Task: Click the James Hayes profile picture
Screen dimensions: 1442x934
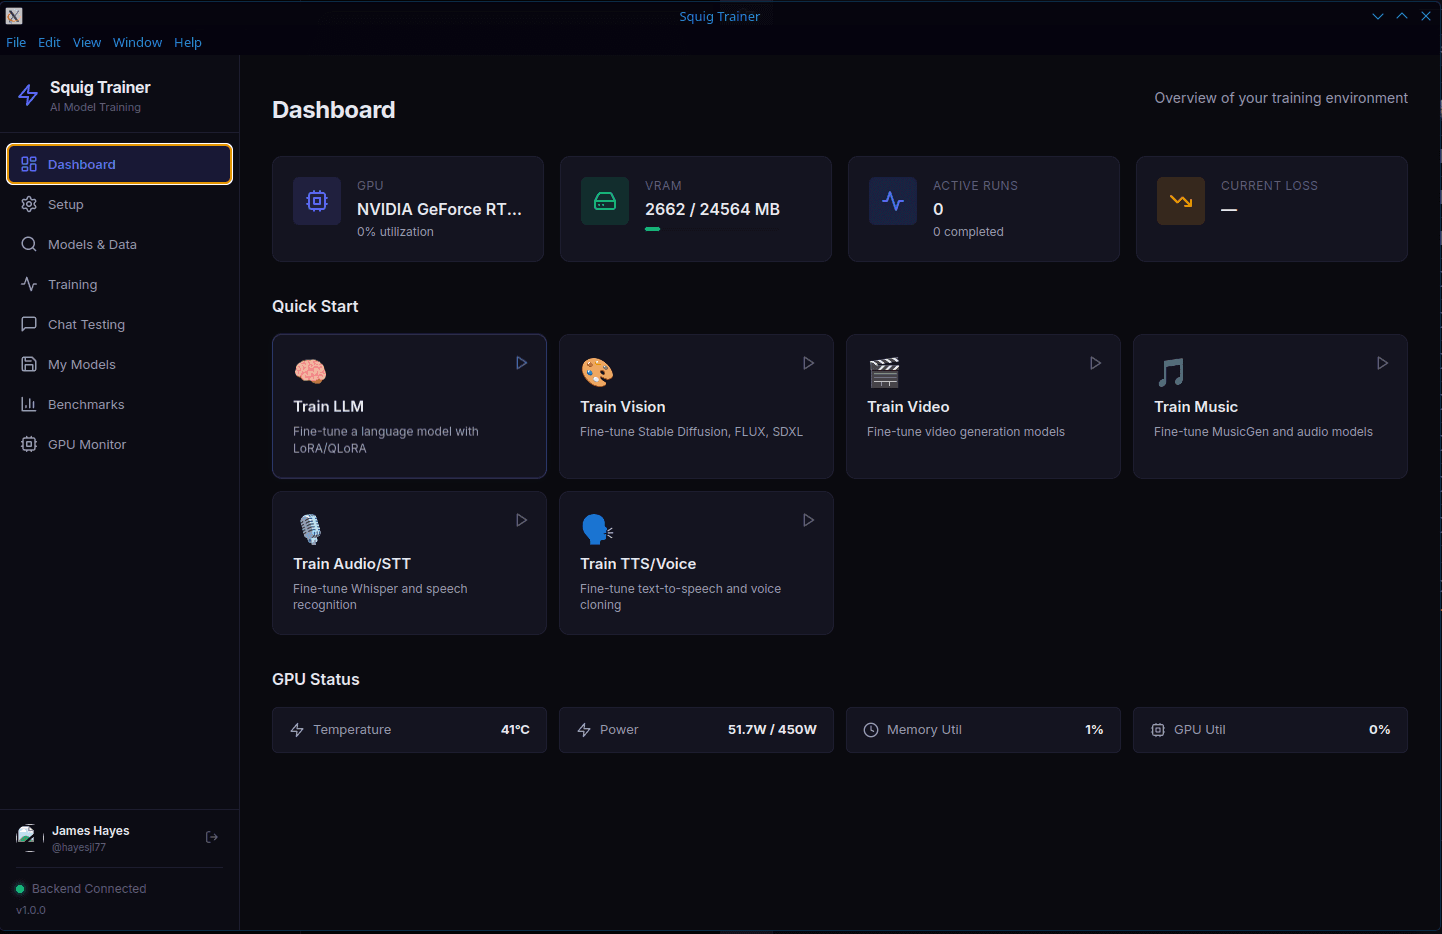Action: (27, 837)
